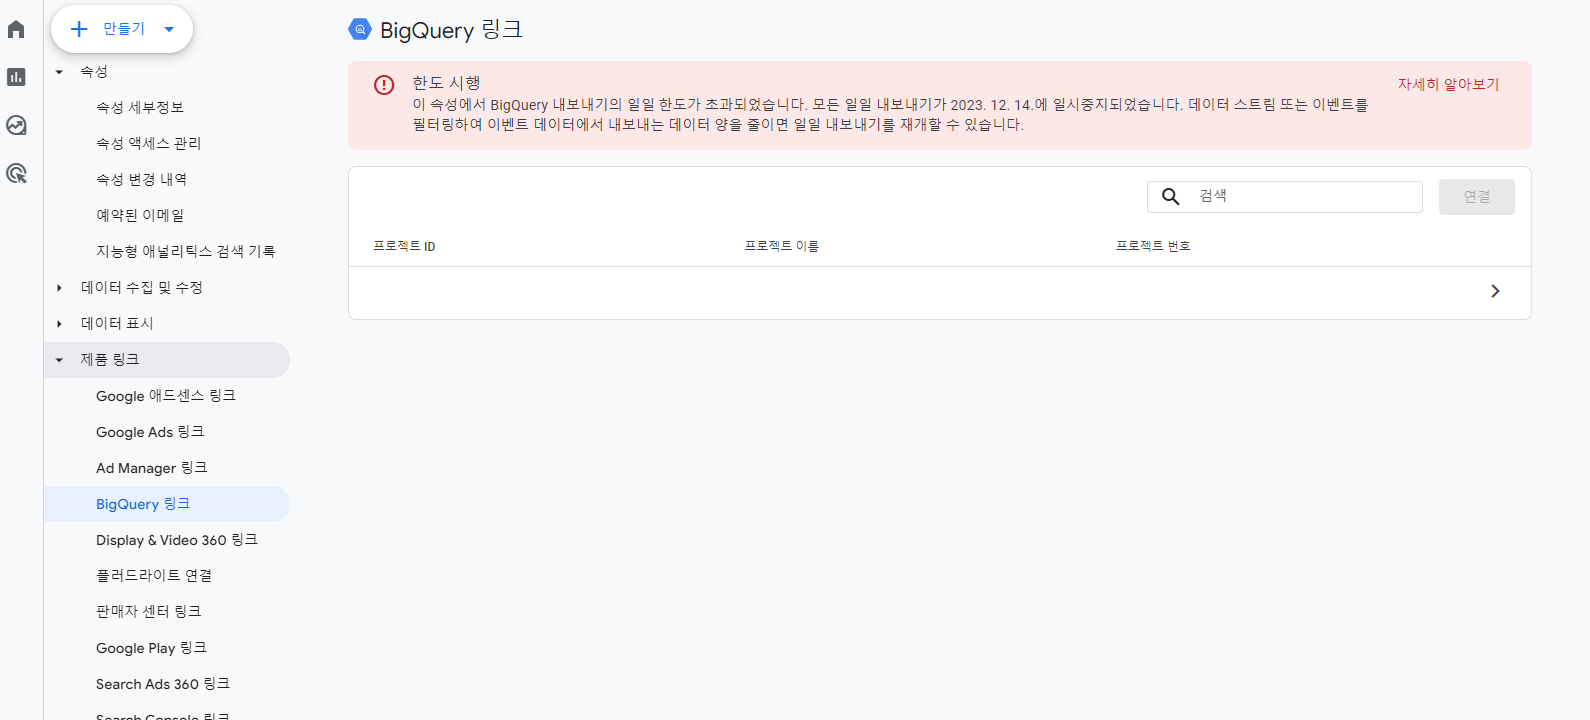The image size is (1590, 720).
Task: Click the 자세히 알아보기 link
Action: (x=1448, y=85)
